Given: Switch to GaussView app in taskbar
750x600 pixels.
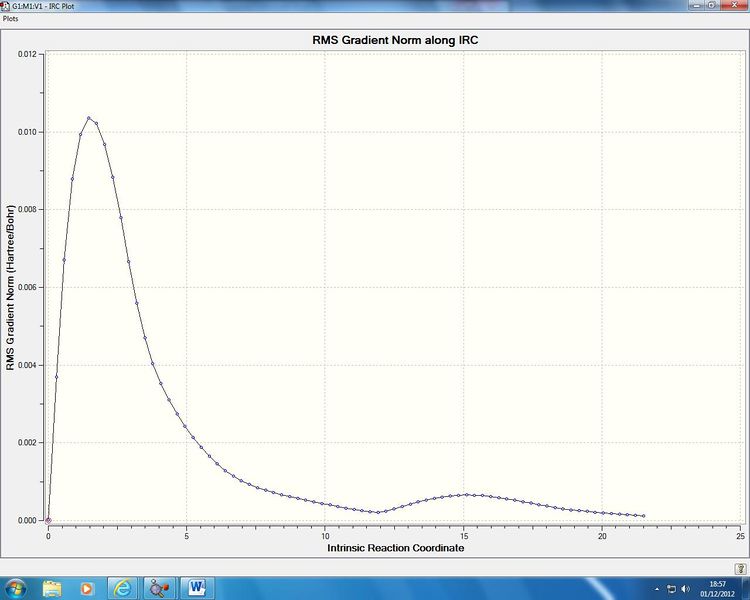Looking at the screenshot, I should (x=159, y=588).
